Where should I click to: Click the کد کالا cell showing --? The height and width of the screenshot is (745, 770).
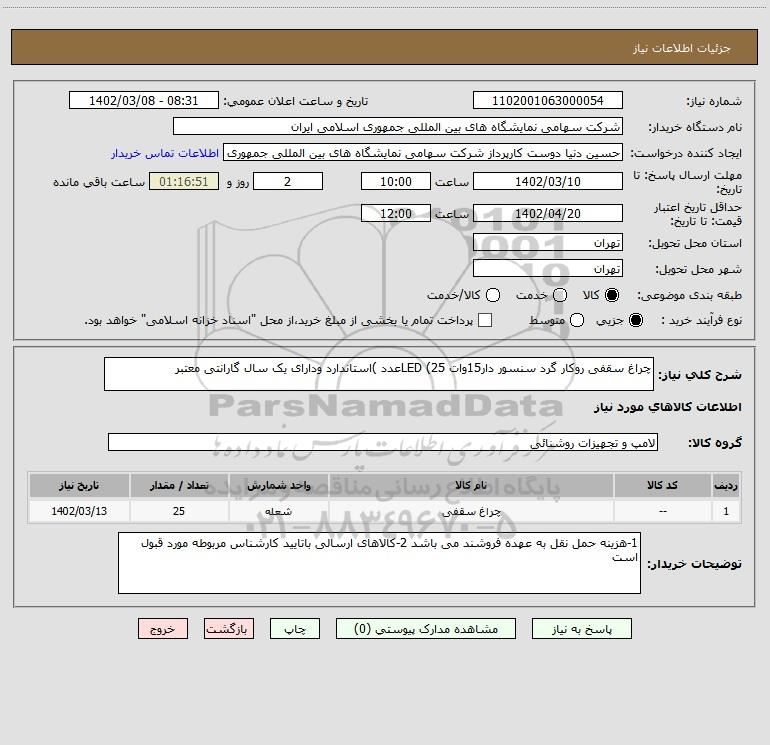pyautogui.click(x=662, y=511)
